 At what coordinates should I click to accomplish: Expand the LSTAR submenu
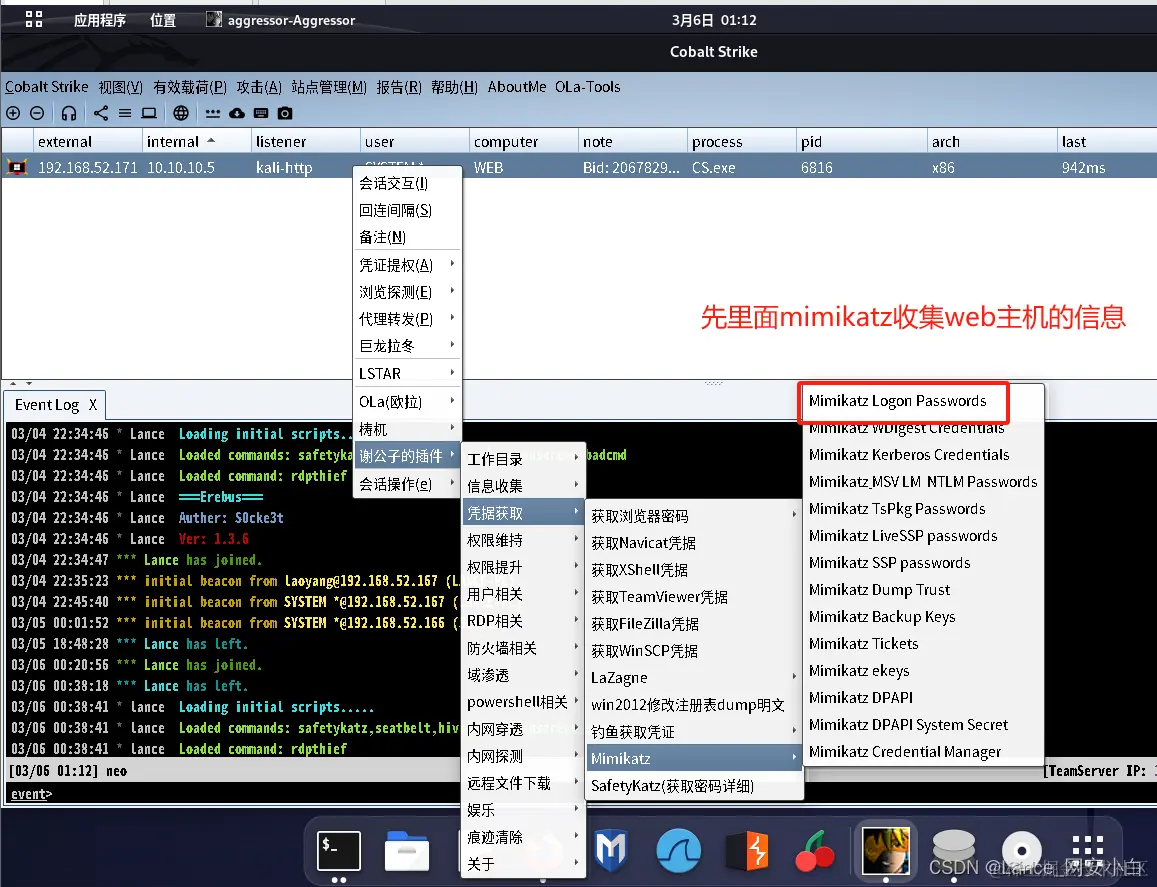coord(407,373)
